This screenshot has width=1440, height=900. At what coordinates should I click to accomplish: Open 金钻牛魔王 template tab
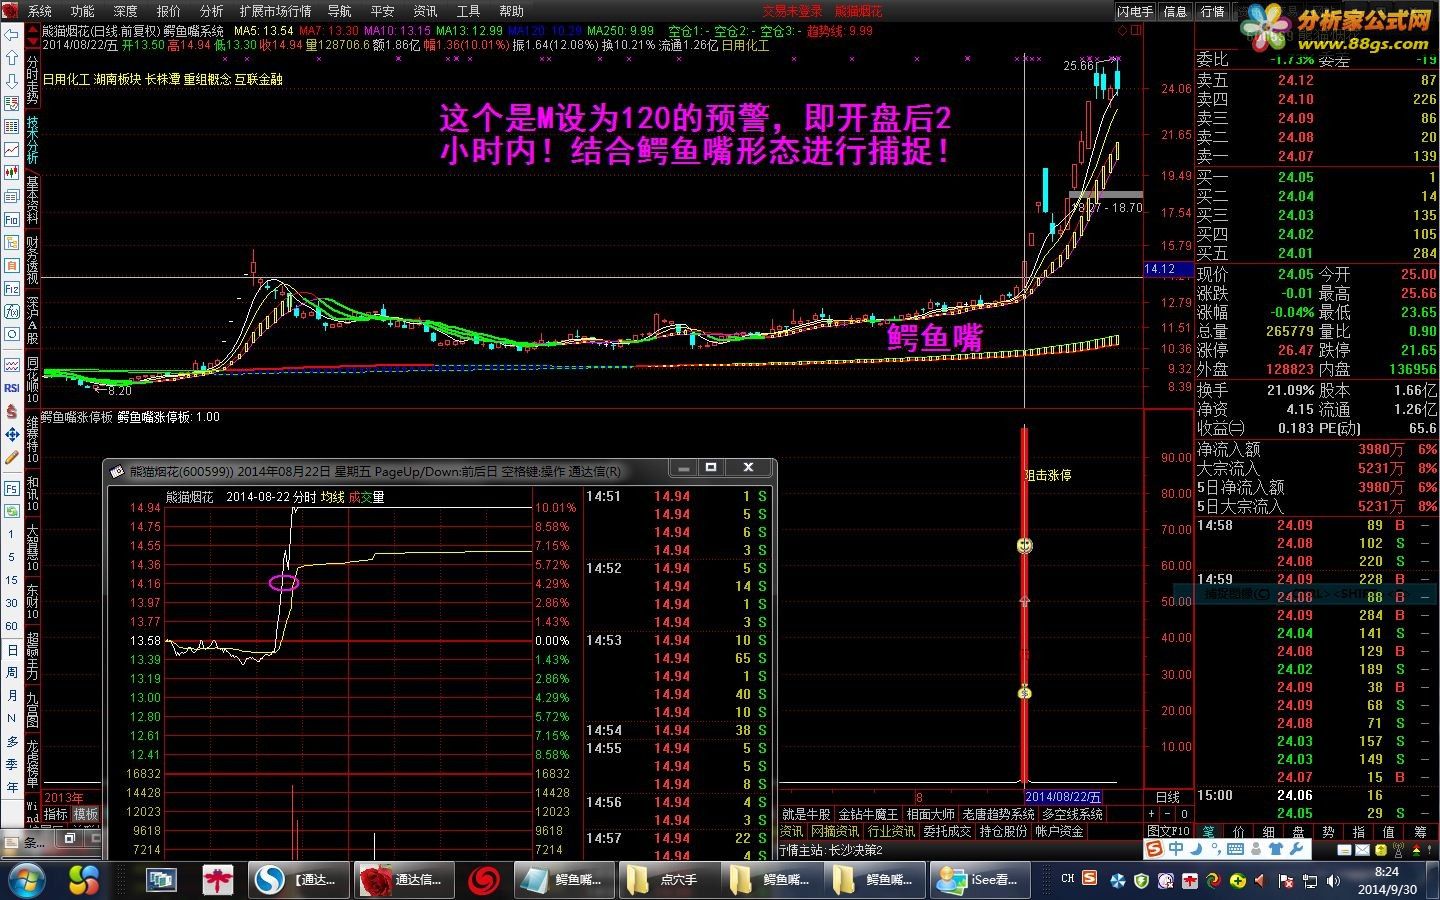click(868, 814)
